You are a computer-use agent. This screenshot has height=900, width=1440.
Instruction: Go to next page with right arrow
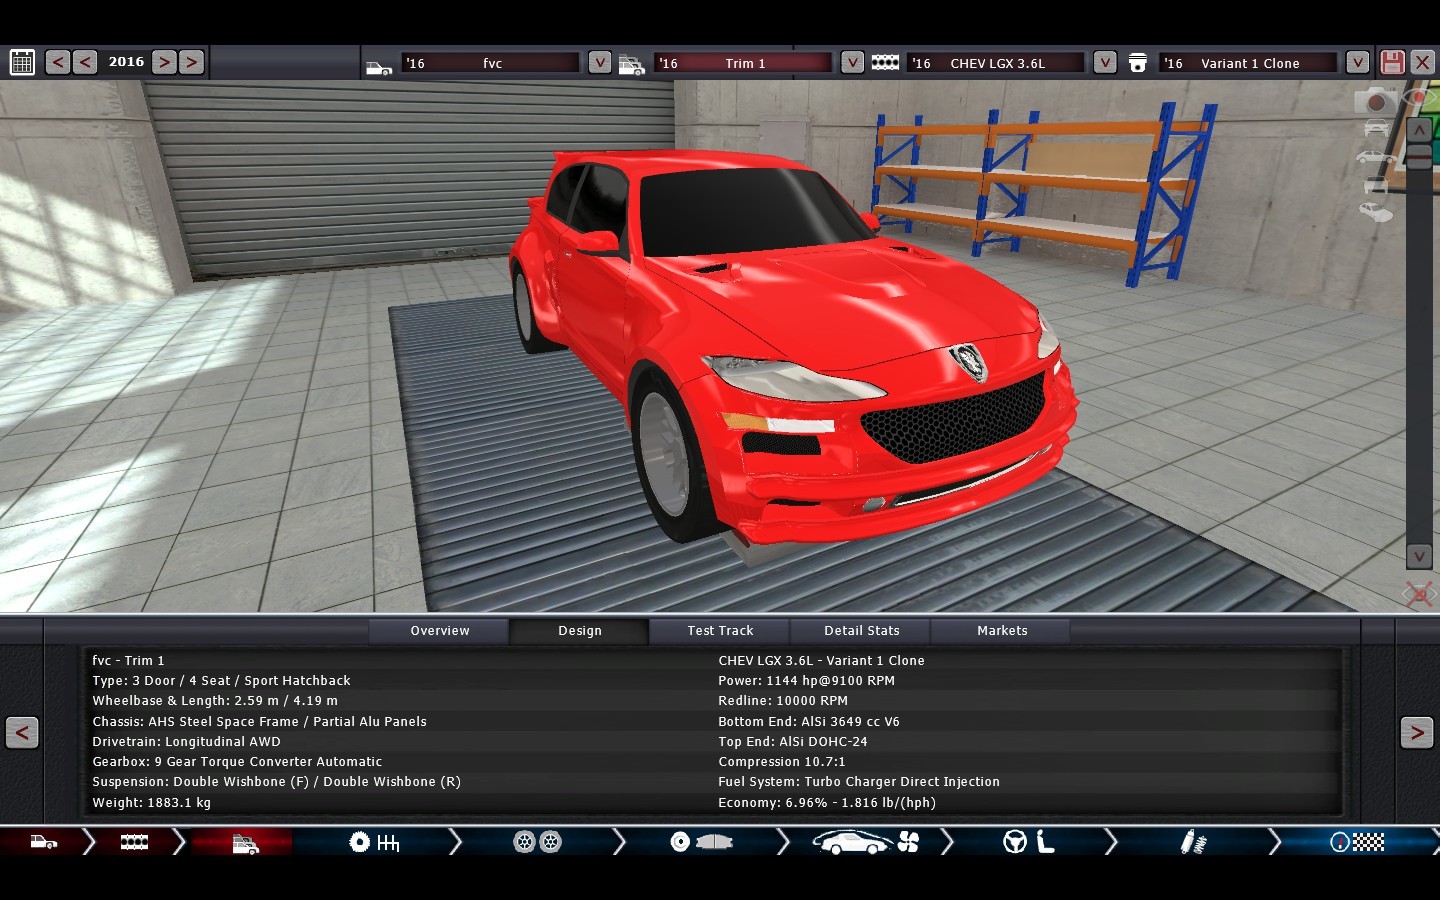click(1416, 733)
